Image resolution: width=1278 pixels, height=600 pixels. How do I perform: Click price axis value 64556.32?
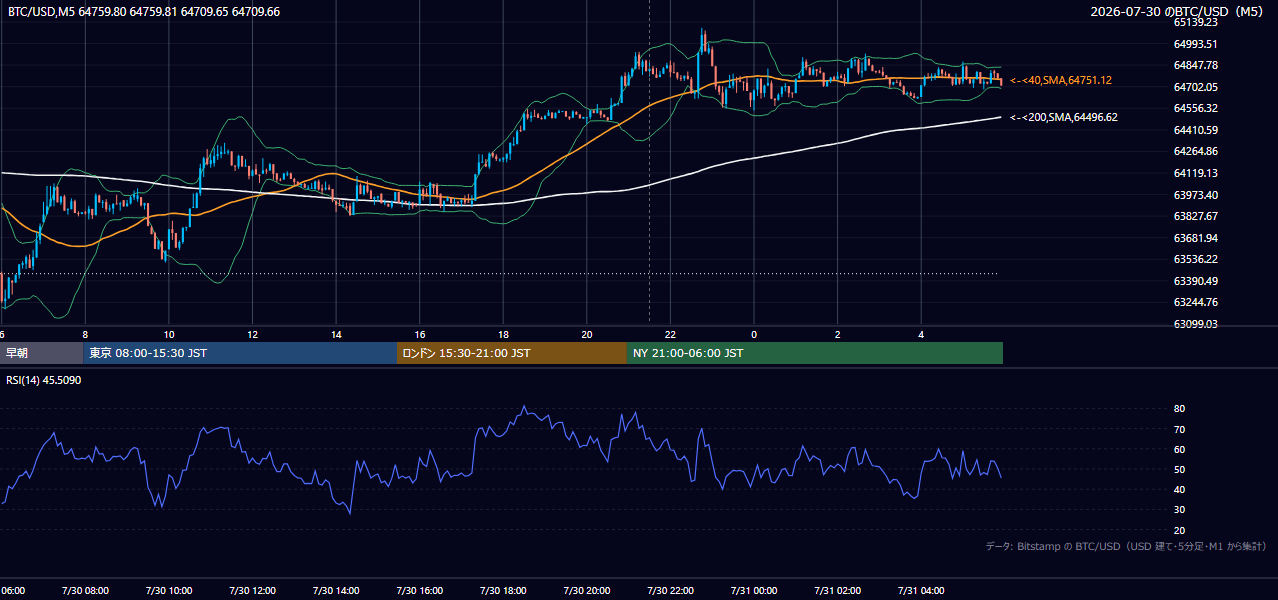pos(1196,108)
